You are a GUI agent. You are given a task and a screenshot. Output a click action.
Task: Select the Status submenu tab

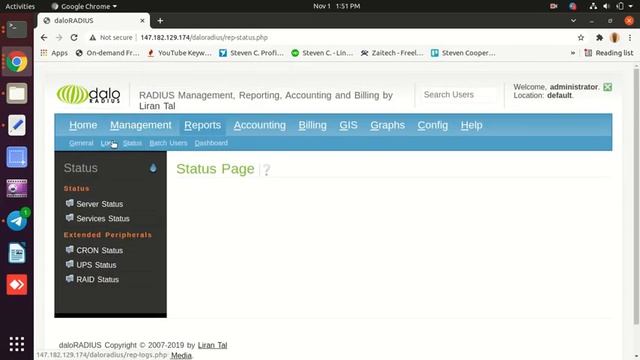coord(132,143)
